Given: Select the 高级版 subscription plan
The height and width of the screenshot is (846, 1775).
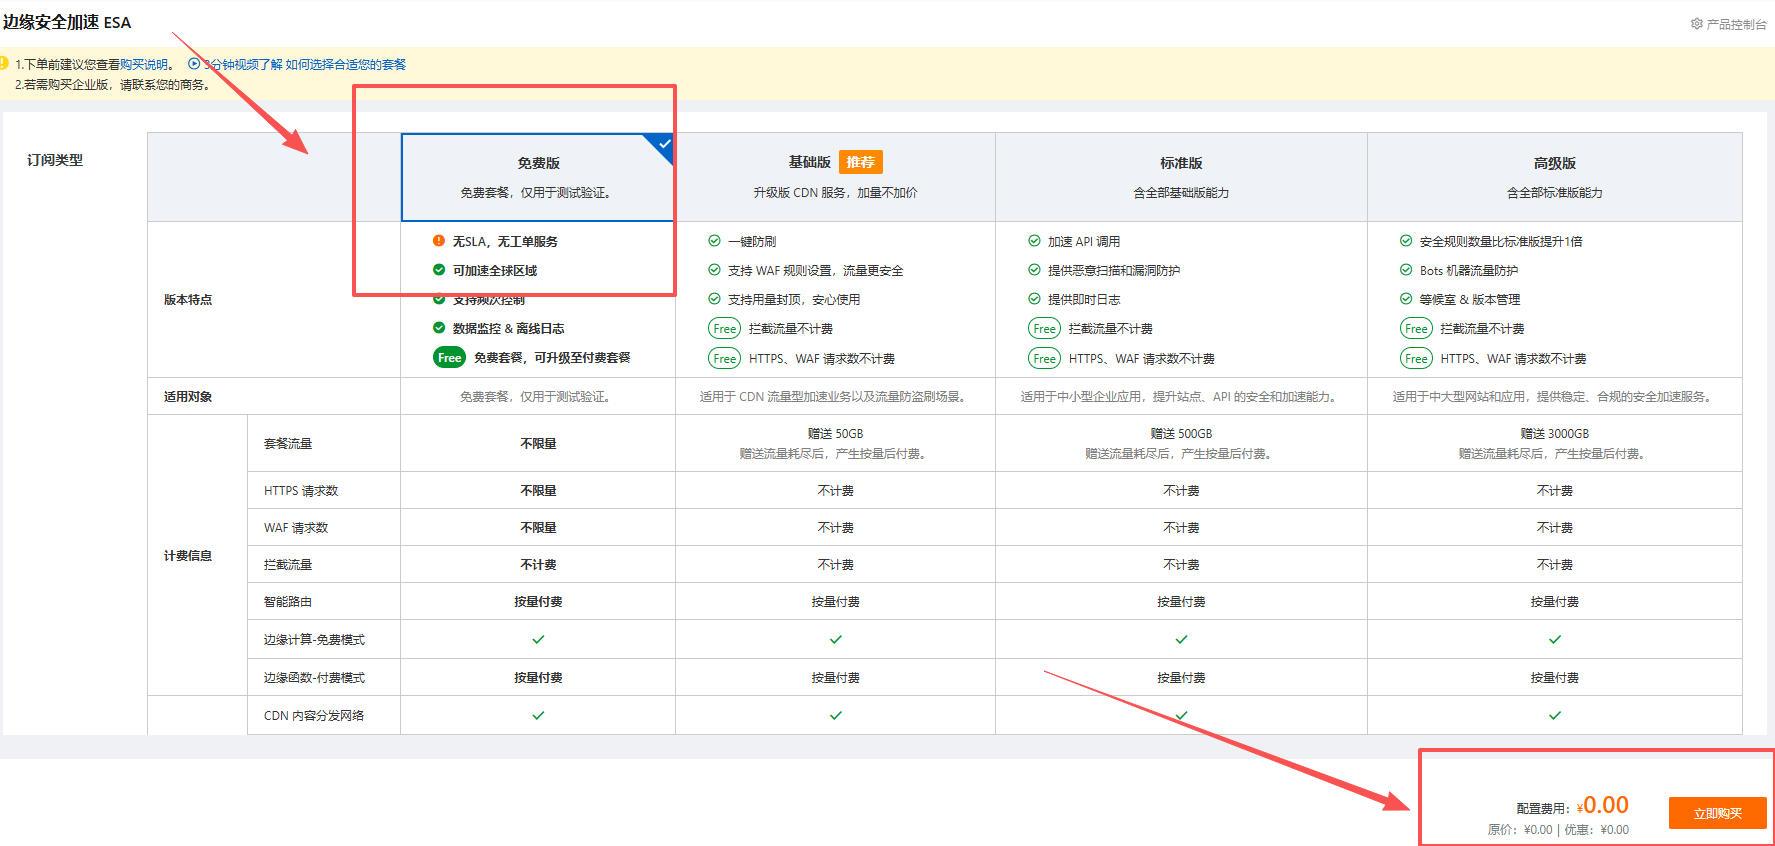Looking at the screenshot, I should click(x=1553, y=177).
